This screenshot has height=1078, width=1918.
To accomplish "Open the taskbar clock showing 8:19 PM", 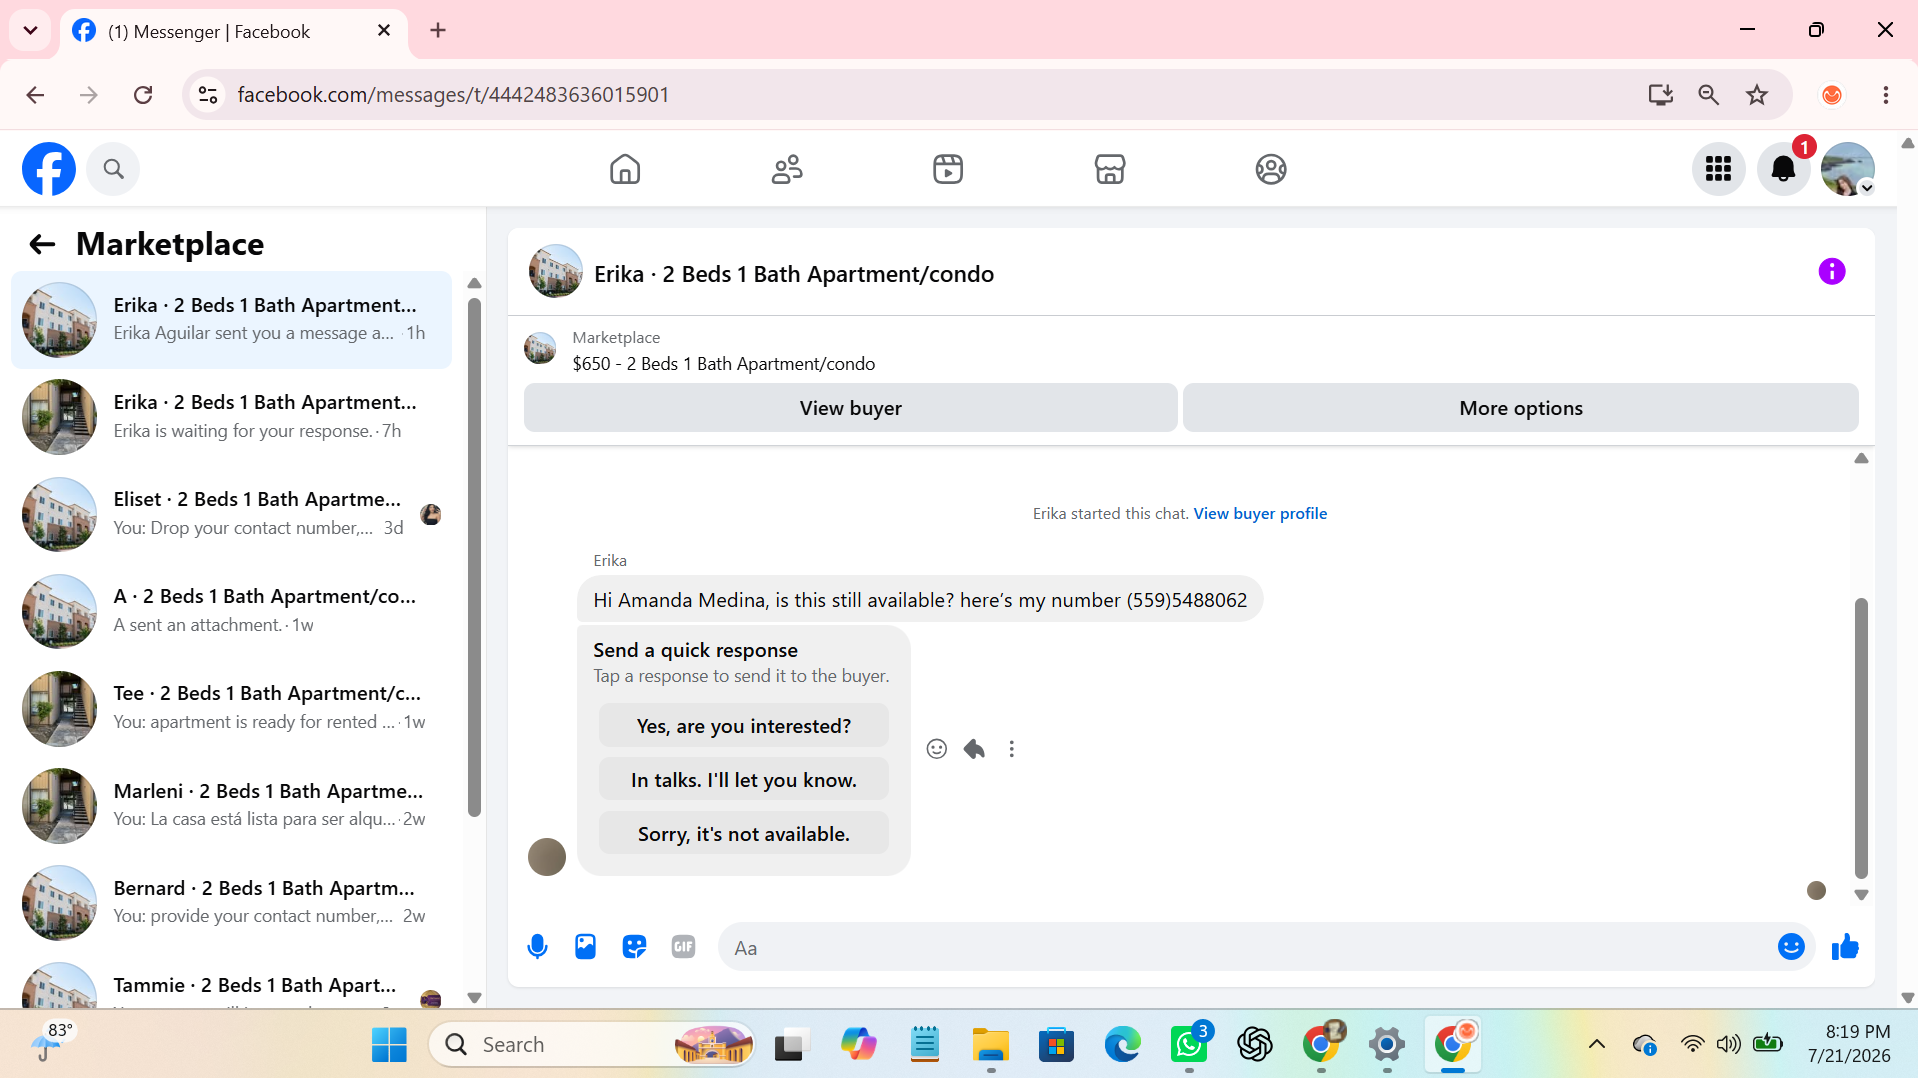I will coord(1849,1044).
